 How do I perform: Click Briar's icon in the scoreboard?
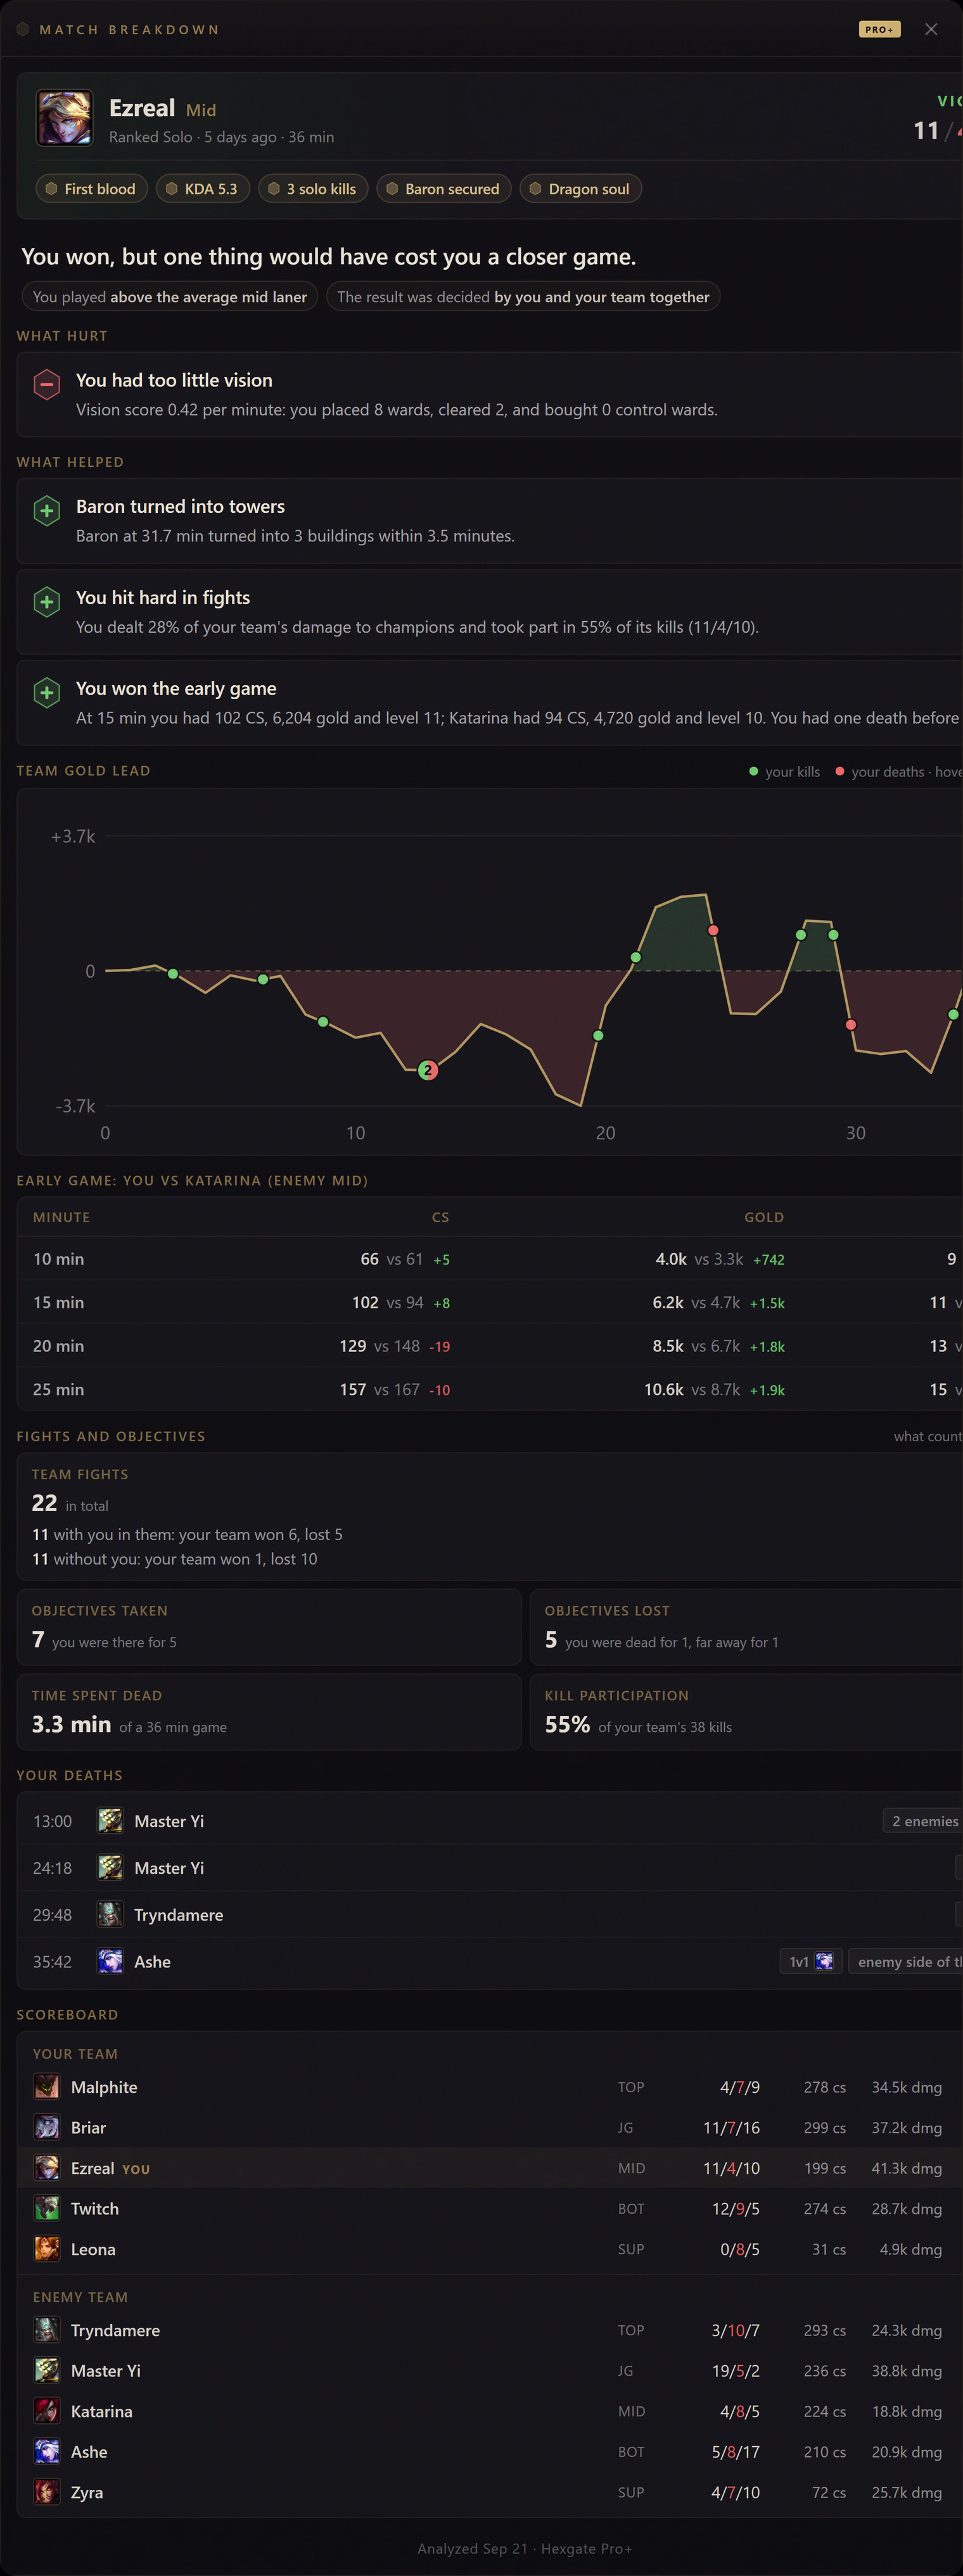(47, 2127)
